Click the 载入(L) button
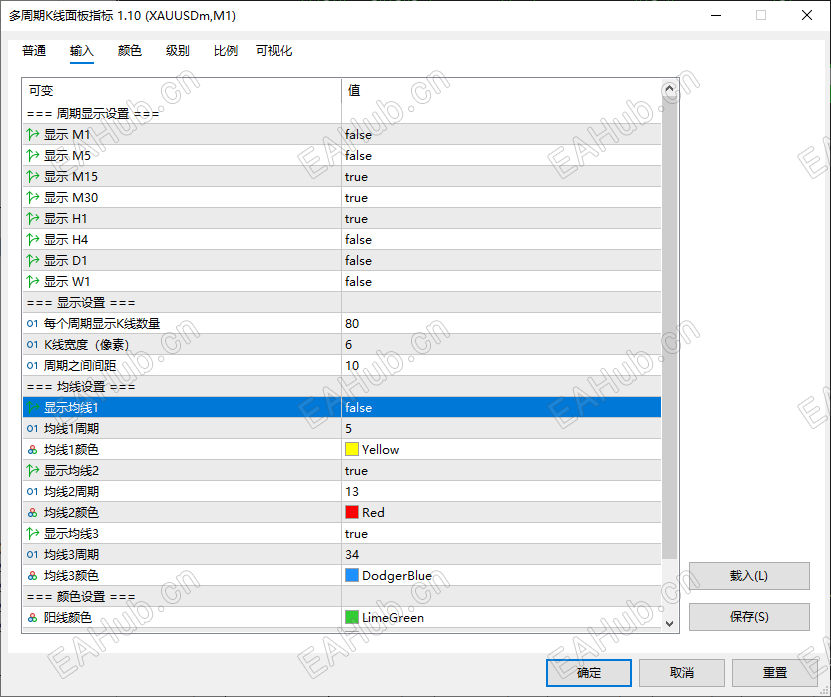This screenshot has height=697, width=831. (749, 576)
